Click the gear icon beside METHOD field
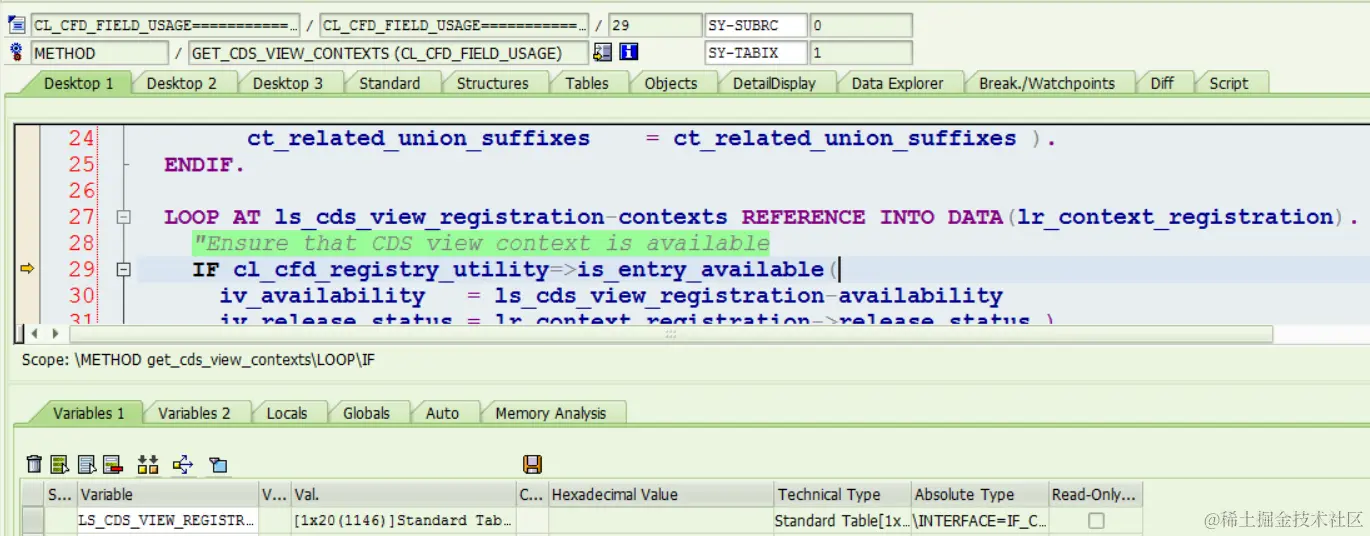This screenshot has width=1370, height=536. click(16, 52)
